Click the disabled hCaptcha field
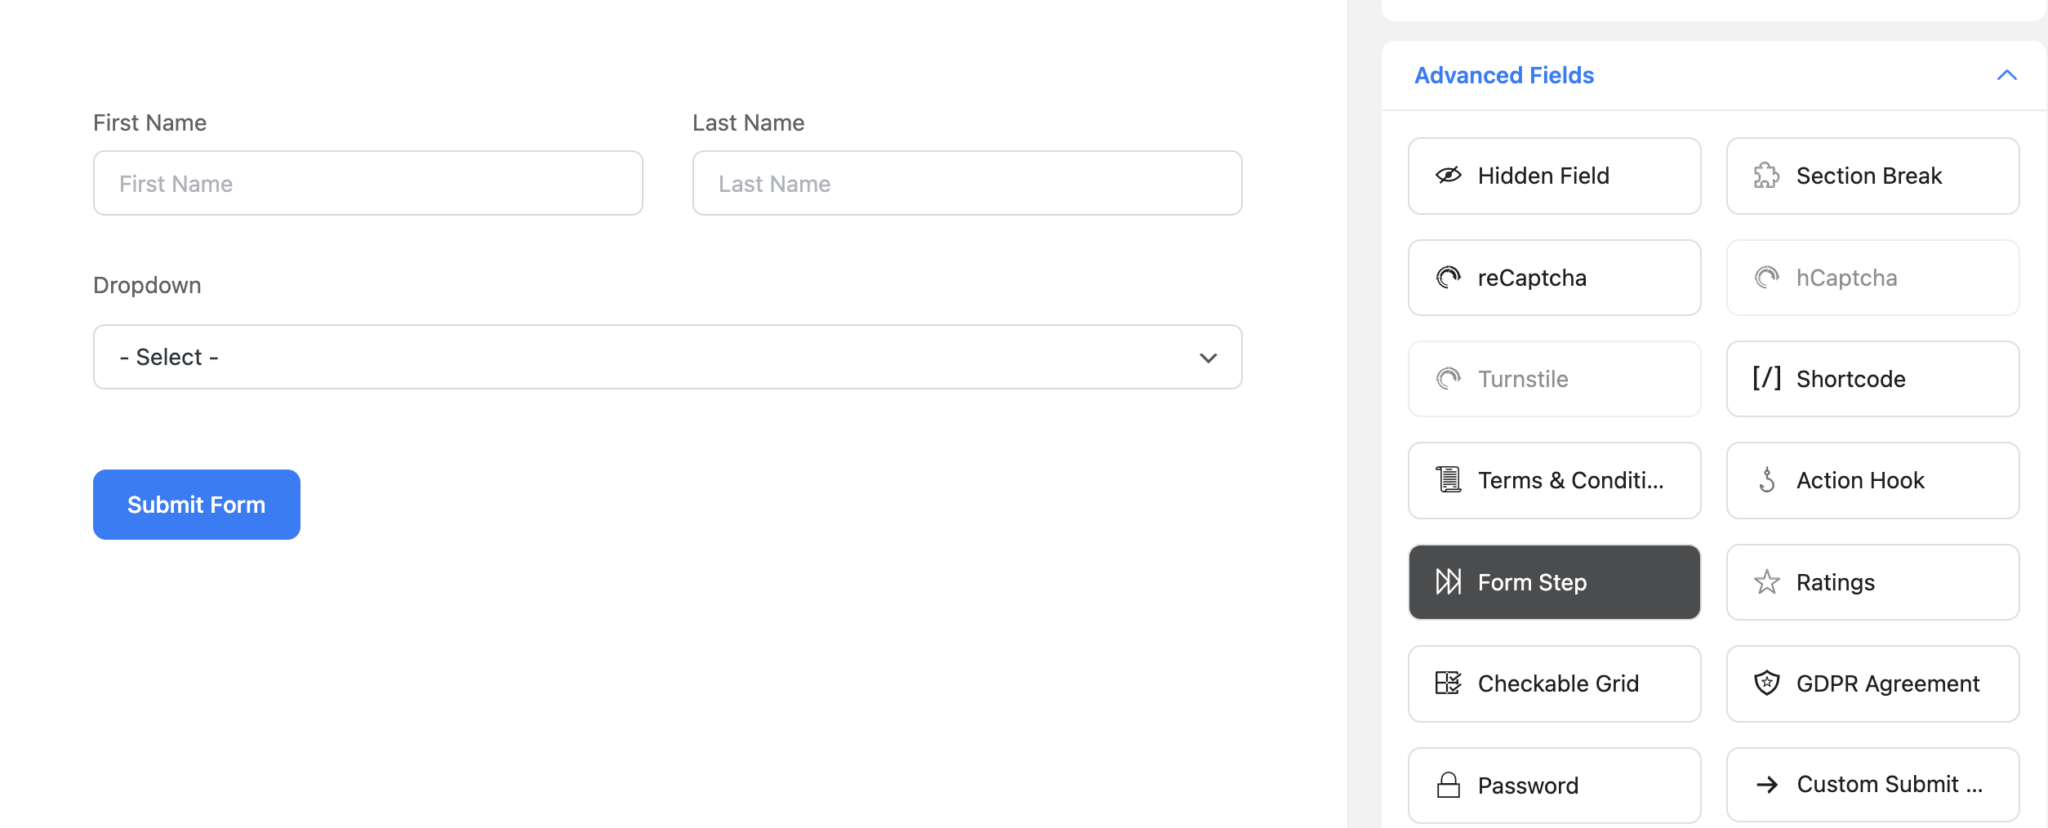The height and width of the screenshot is (828, 2048). [1871, 277]
